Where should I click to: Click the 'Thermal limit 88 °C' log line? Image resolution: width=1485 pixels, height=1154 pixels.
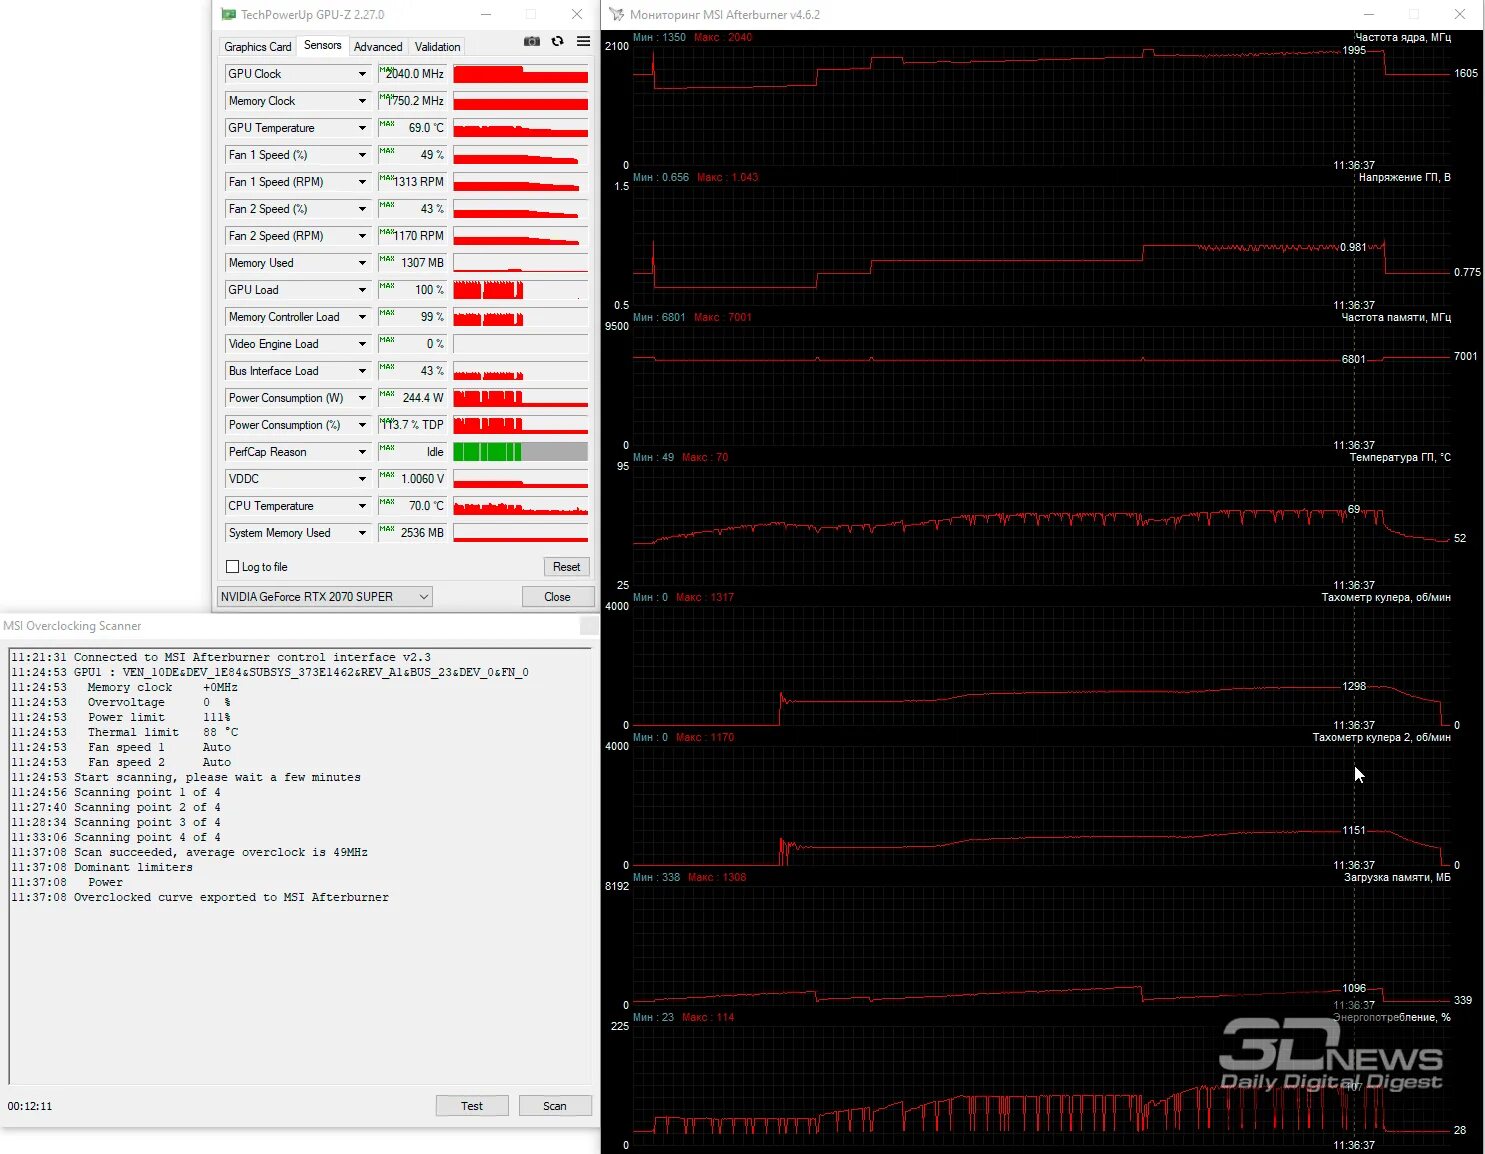point(125,733)
